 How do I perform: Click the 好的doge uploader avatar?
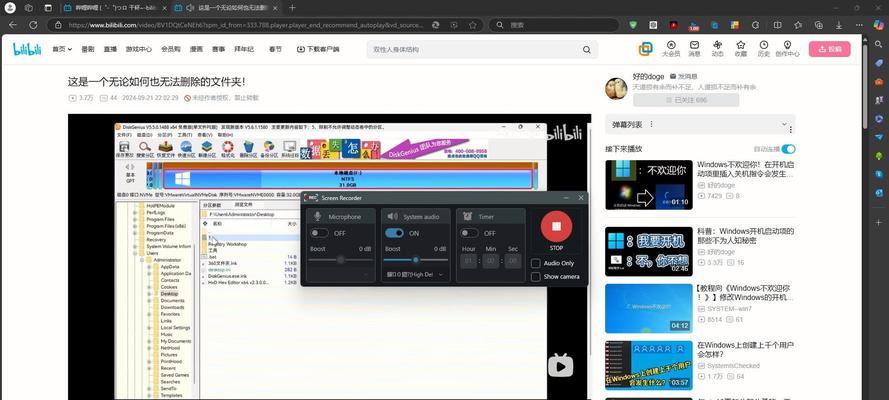point(616,89)
